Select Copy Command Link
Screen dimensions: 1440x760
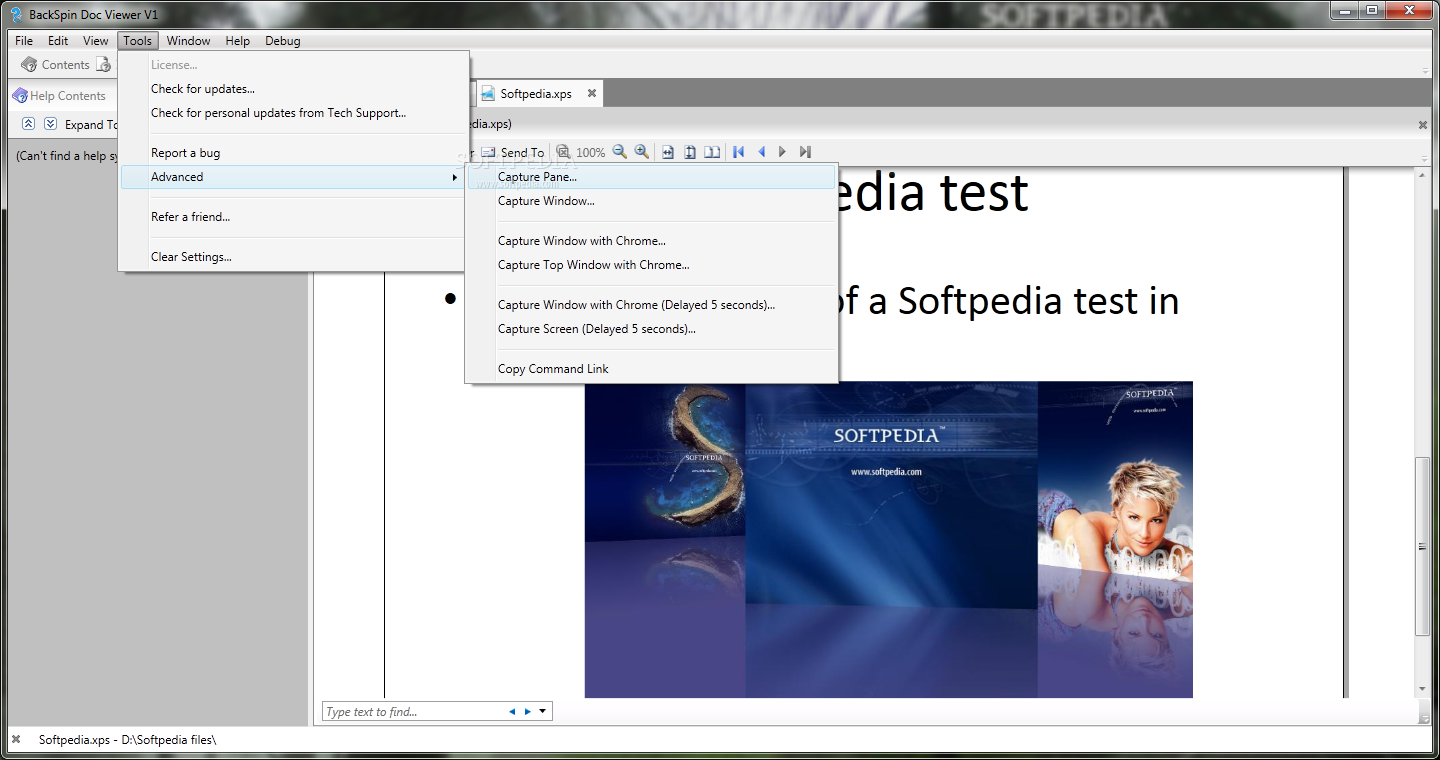(651, 369)
